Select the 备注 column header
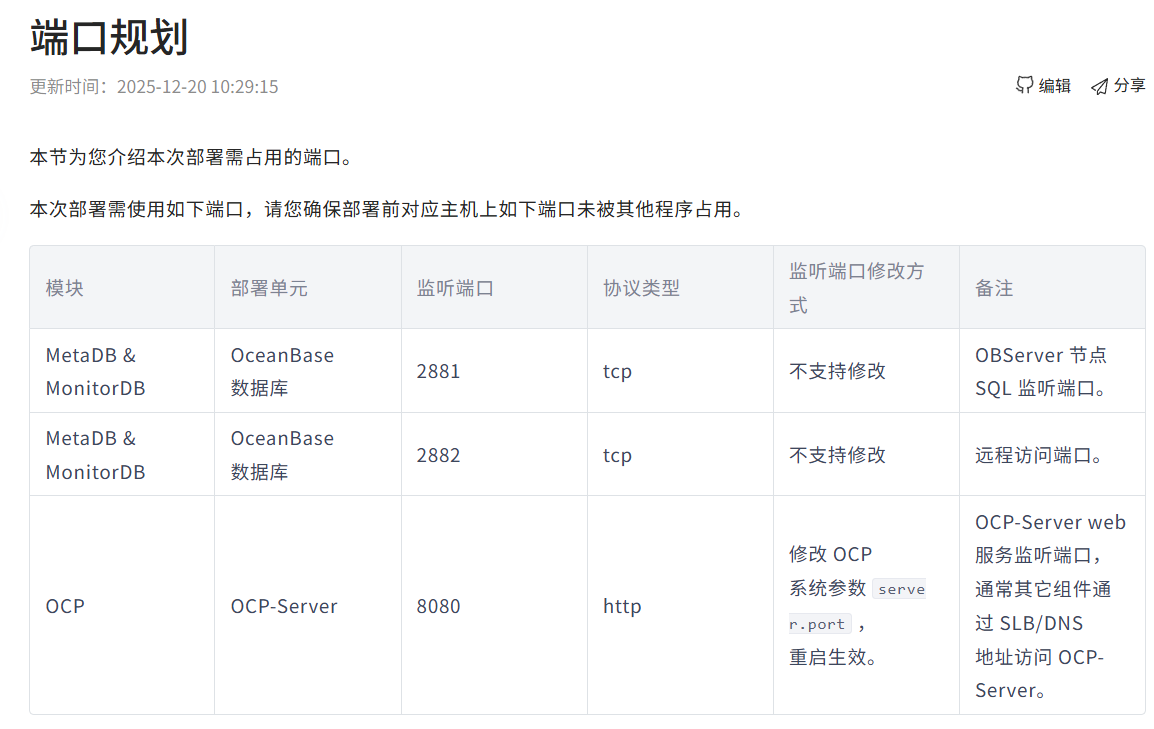The image size is (1154, 729). (994, 288)
